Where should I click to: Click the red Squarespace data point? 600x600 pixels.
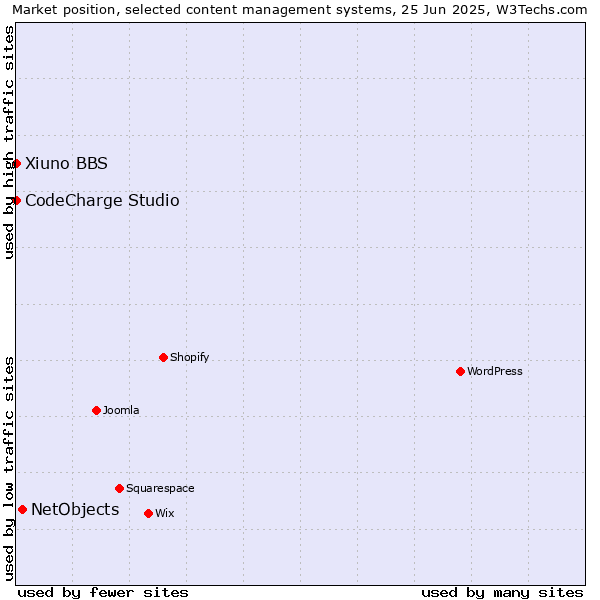click(x=119, y=489)
